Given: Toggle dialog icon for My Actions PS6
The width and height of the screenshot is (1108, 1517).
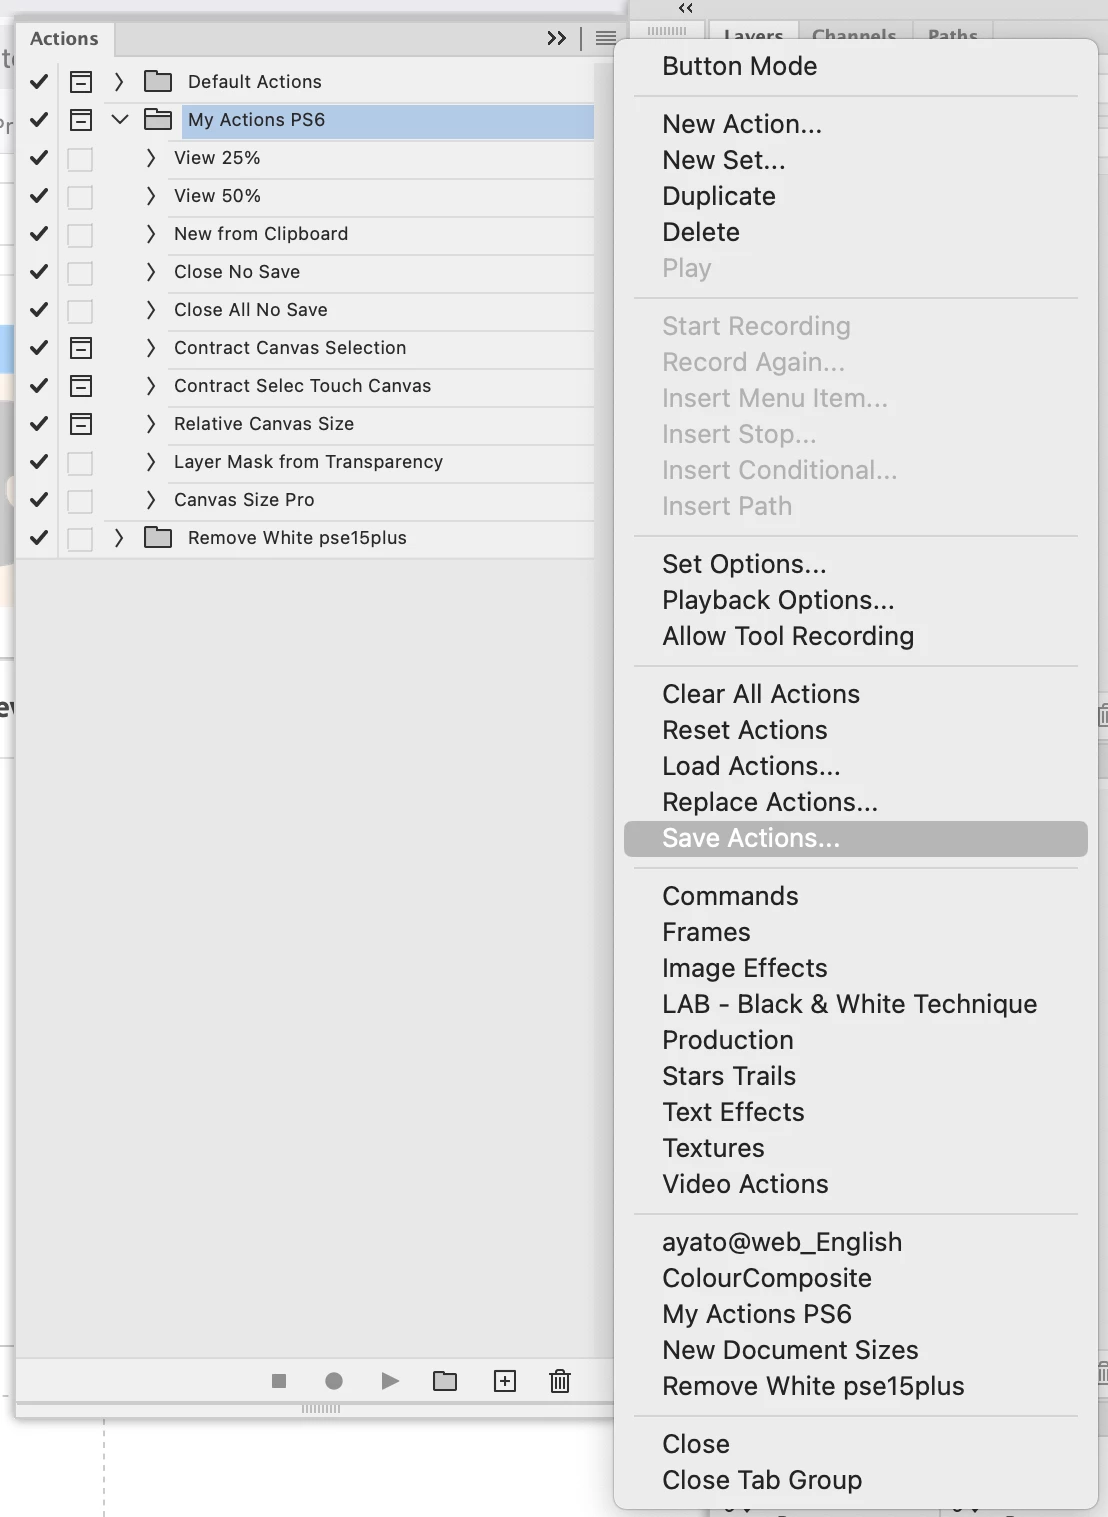Looking at the screenshot, I should click(x=81, y=119).
